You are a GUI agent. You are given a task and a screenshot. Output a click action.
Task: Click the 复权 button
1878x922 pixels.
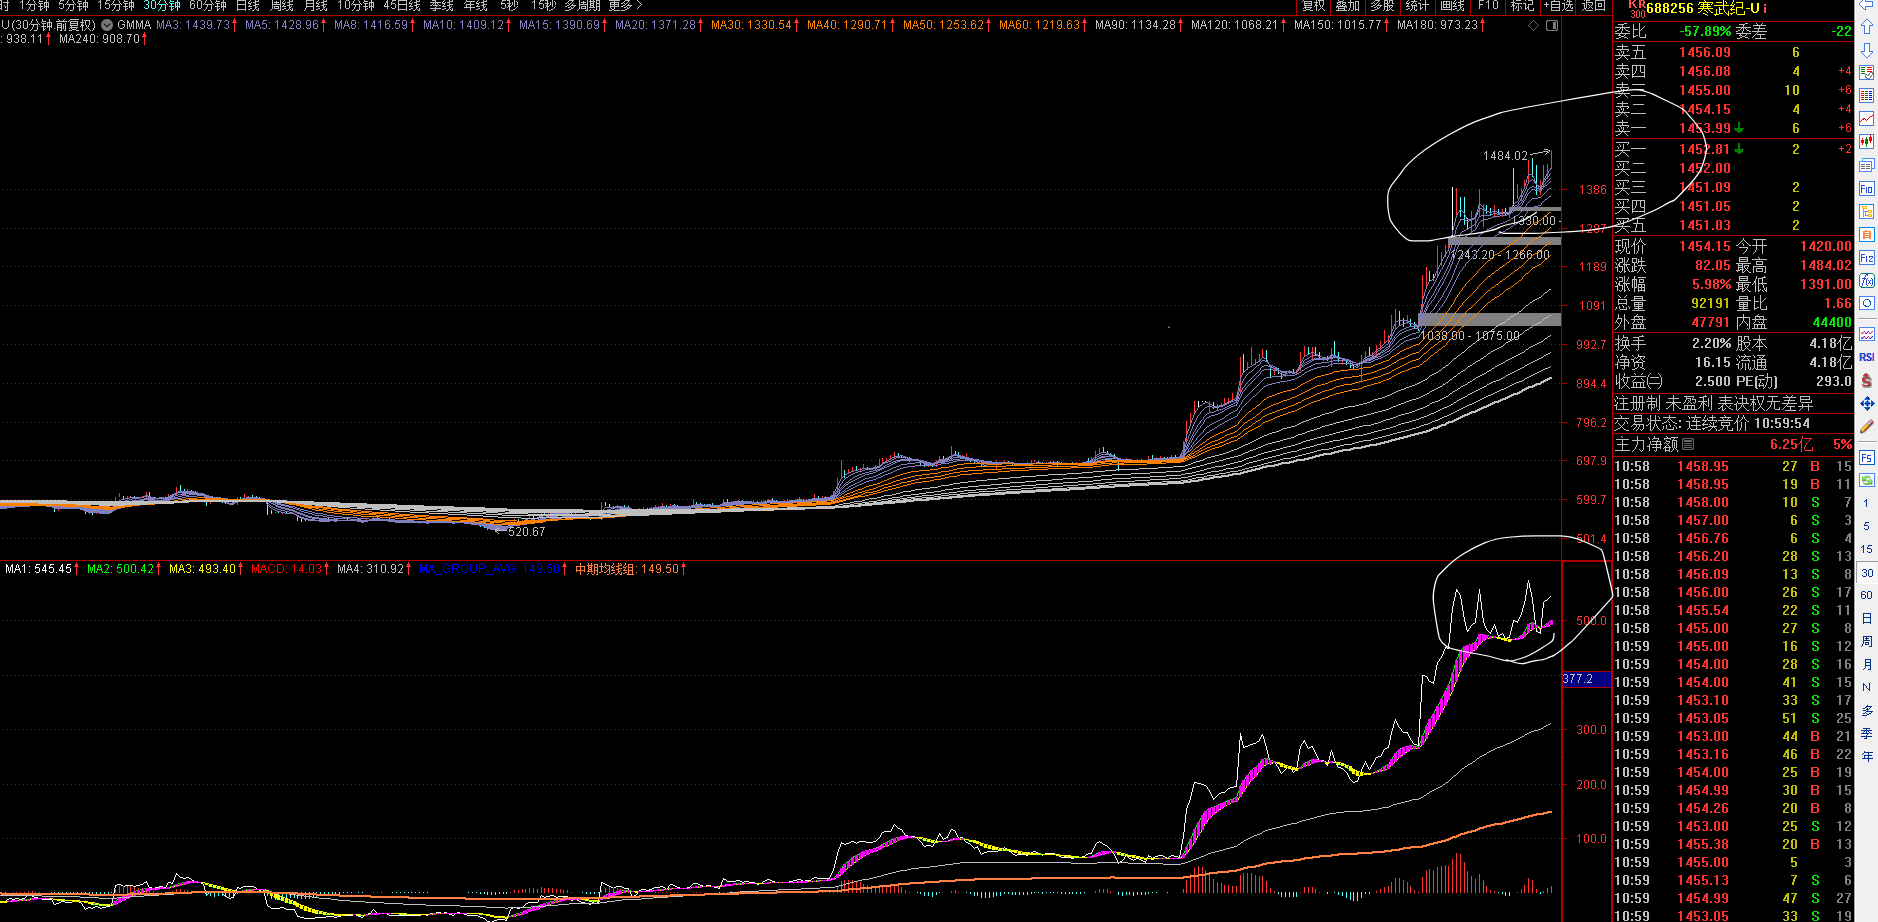coord(1313,6)
